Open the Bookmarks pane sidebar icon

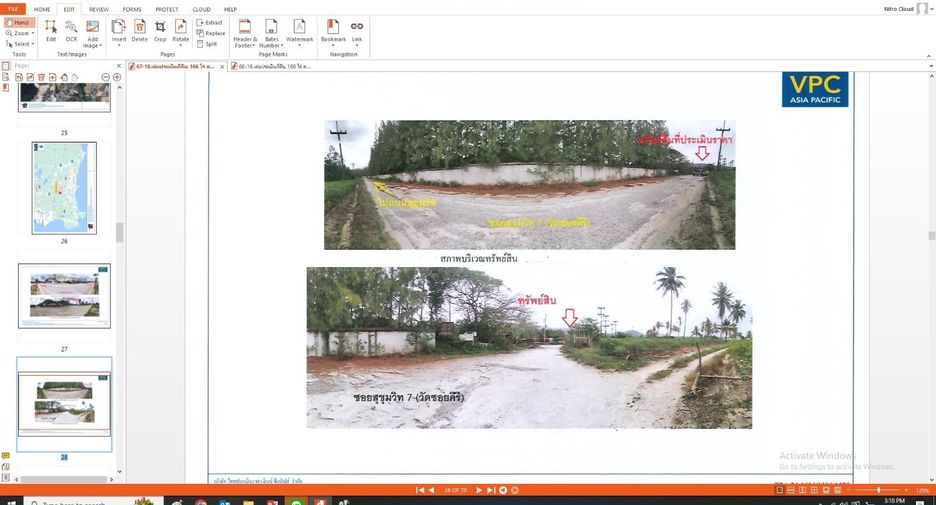5,88
